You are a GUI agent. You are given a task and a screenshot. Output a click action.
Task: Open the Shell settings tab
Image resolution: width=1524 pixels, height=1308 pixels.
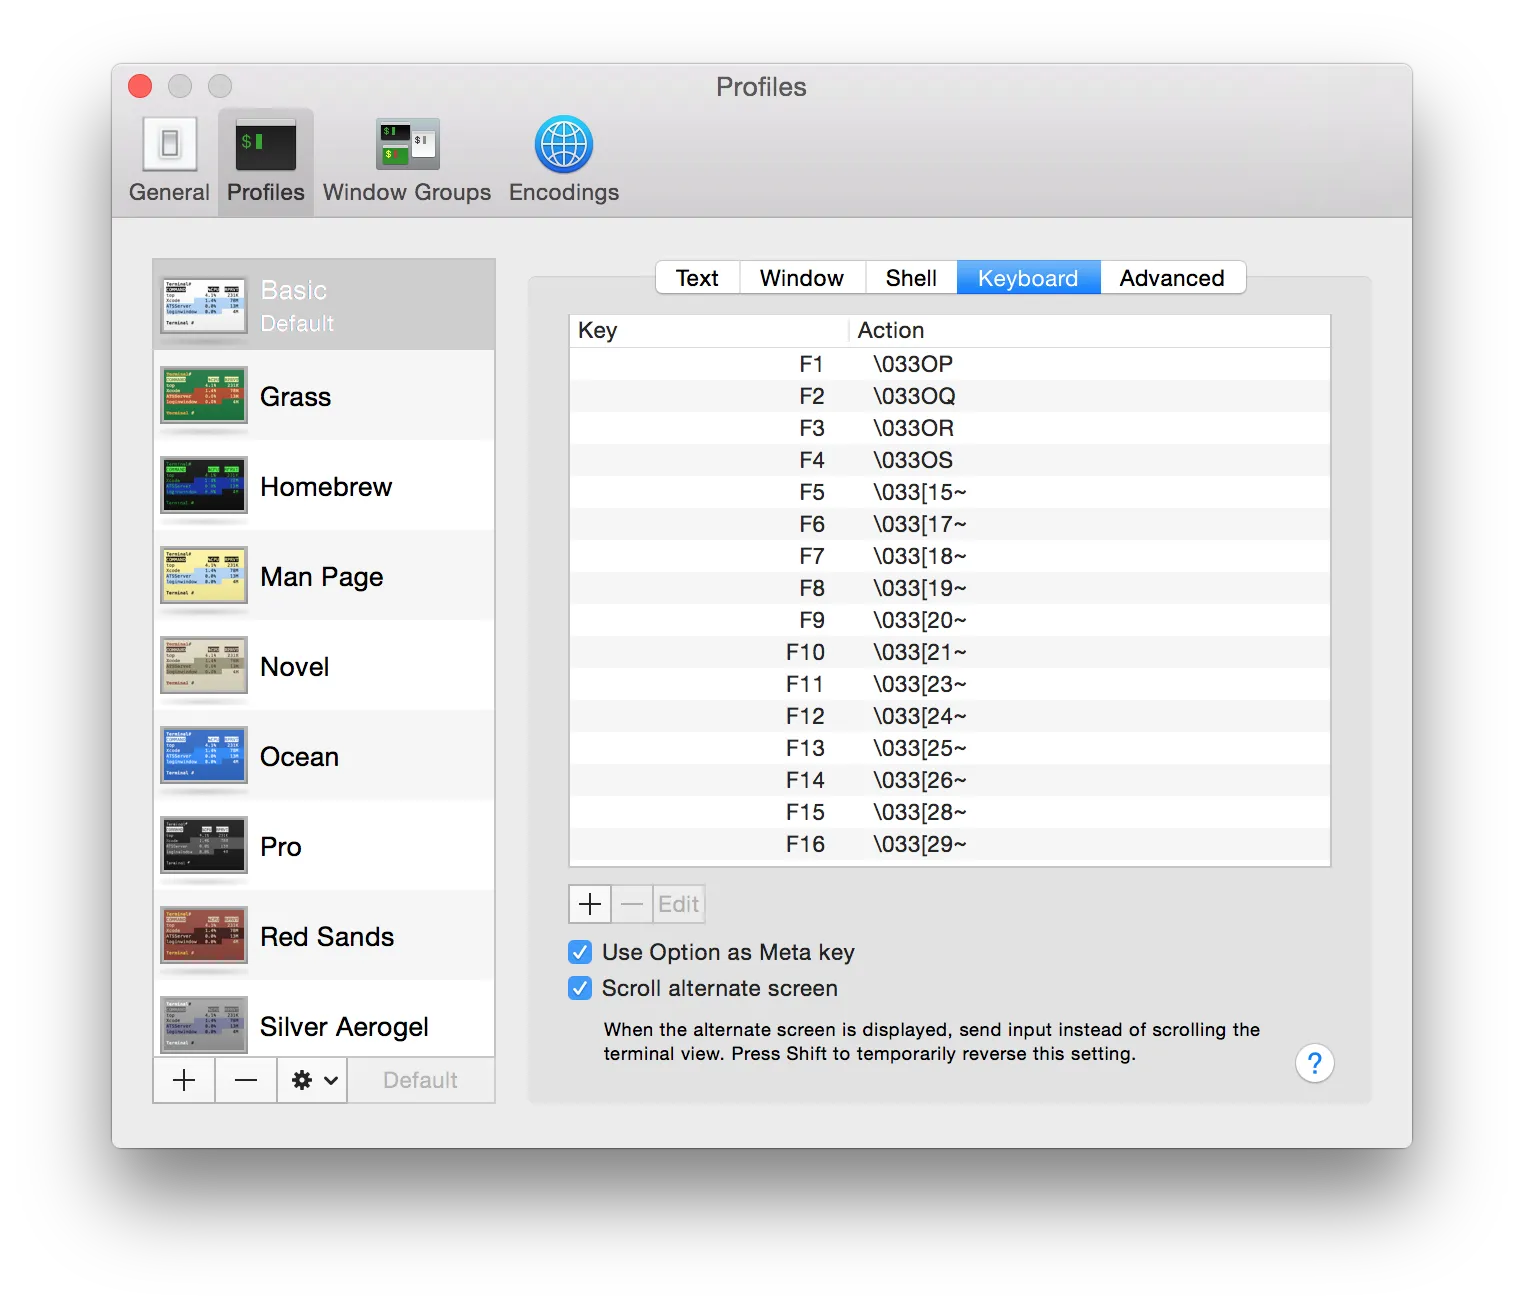pyautogui.click(x=910, y=278)
